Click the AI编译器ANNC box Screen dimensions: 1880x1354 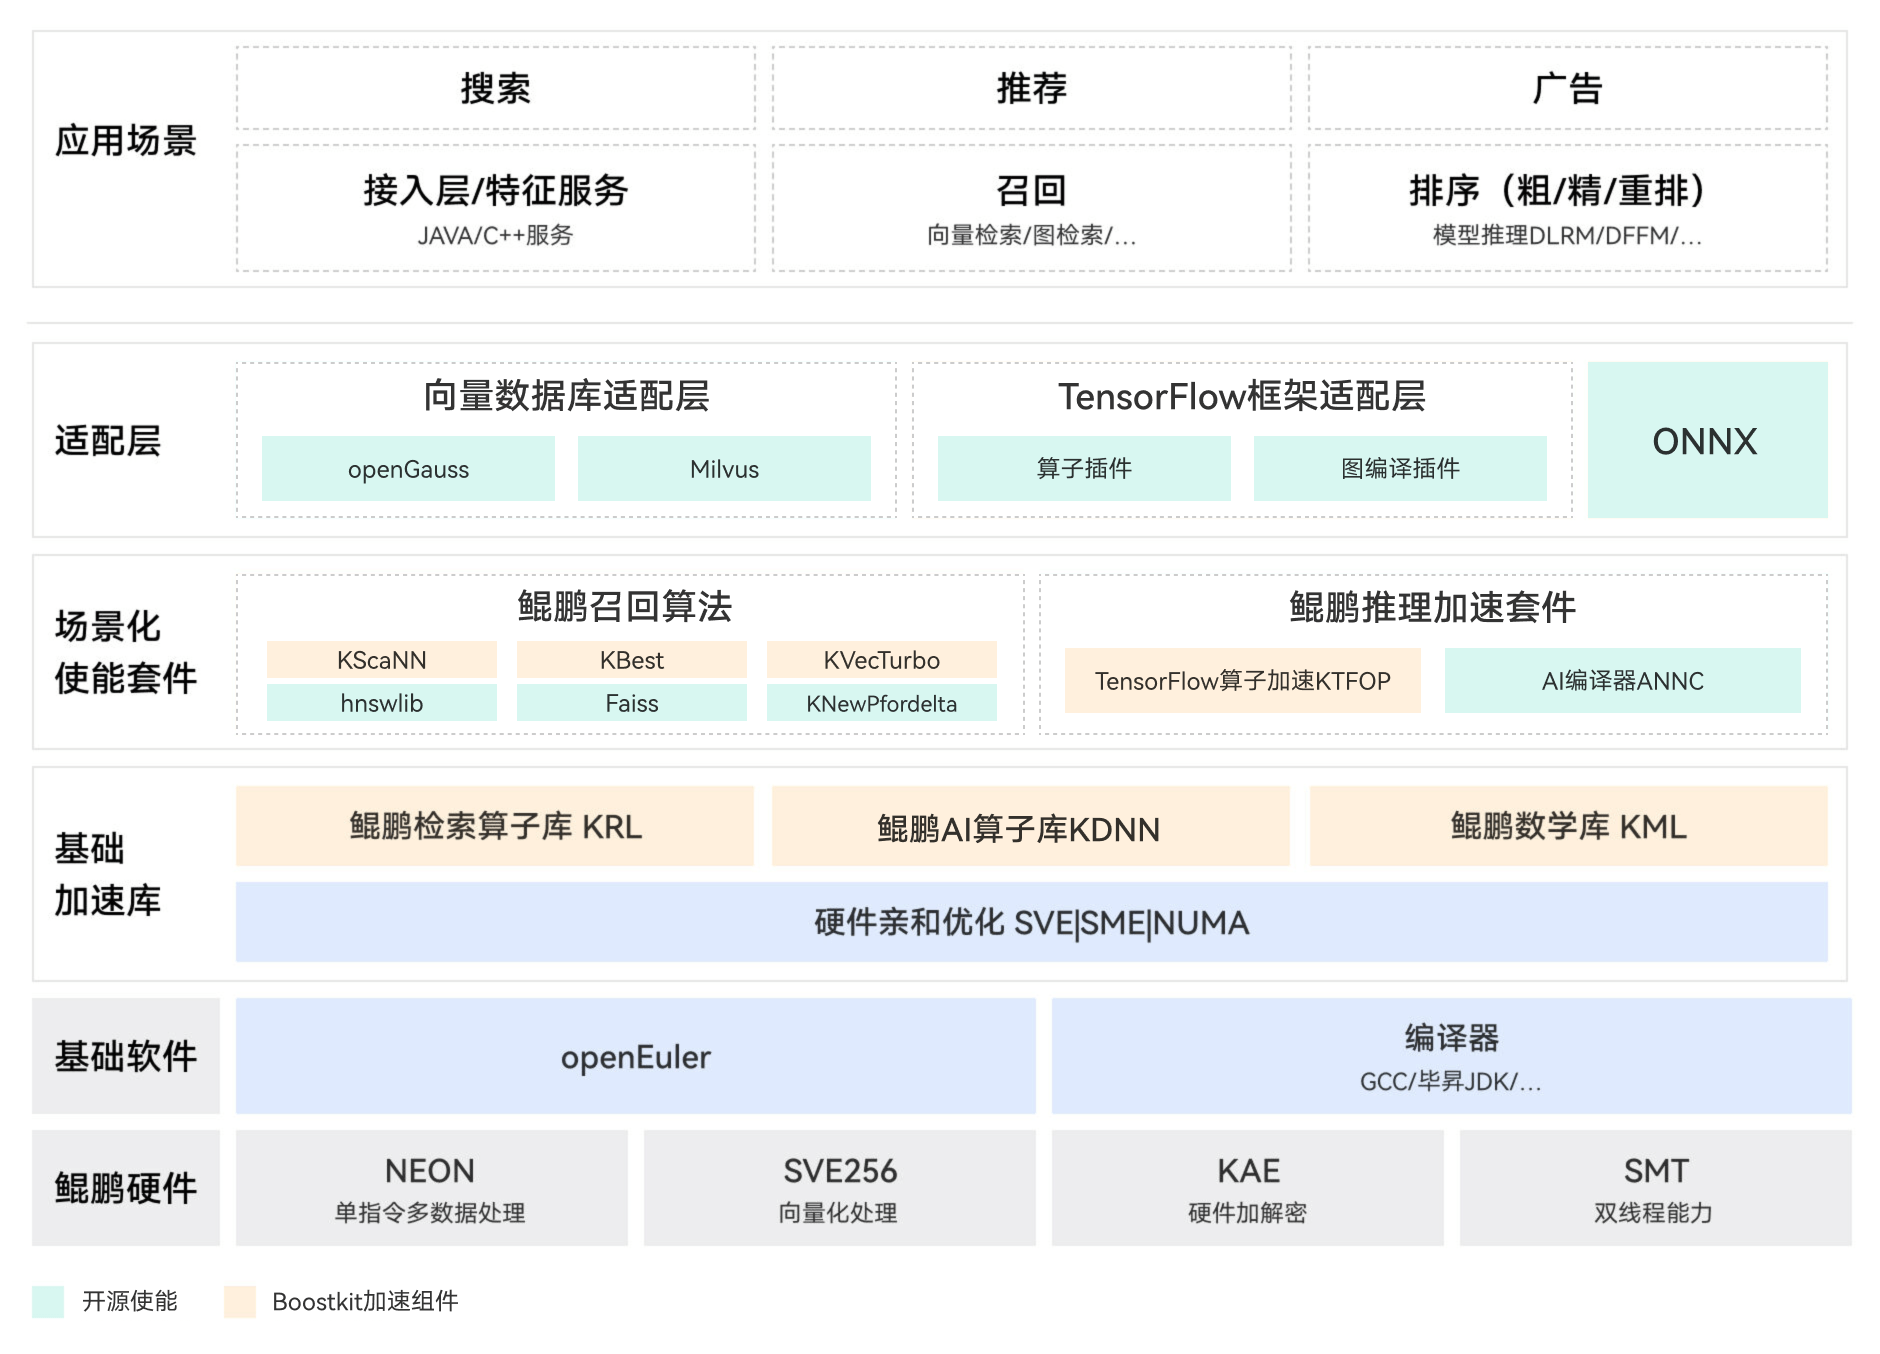tap(1622, 681)
